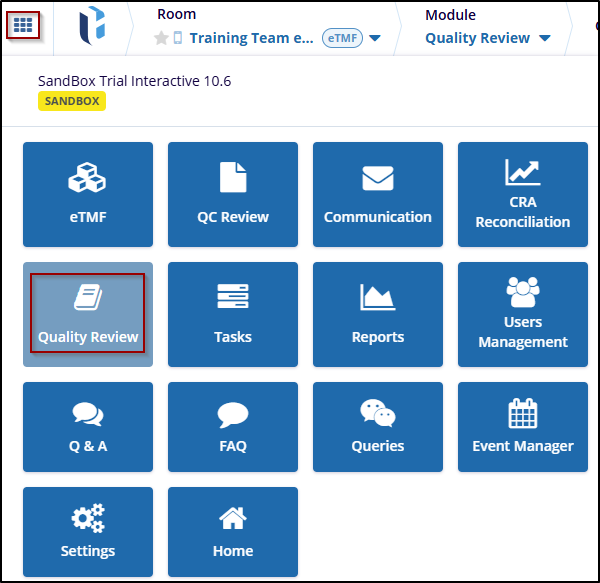Open the eTMF module tile
Image resolution: width=600 pixels, height=583 pixels.
tap(88, 194)
